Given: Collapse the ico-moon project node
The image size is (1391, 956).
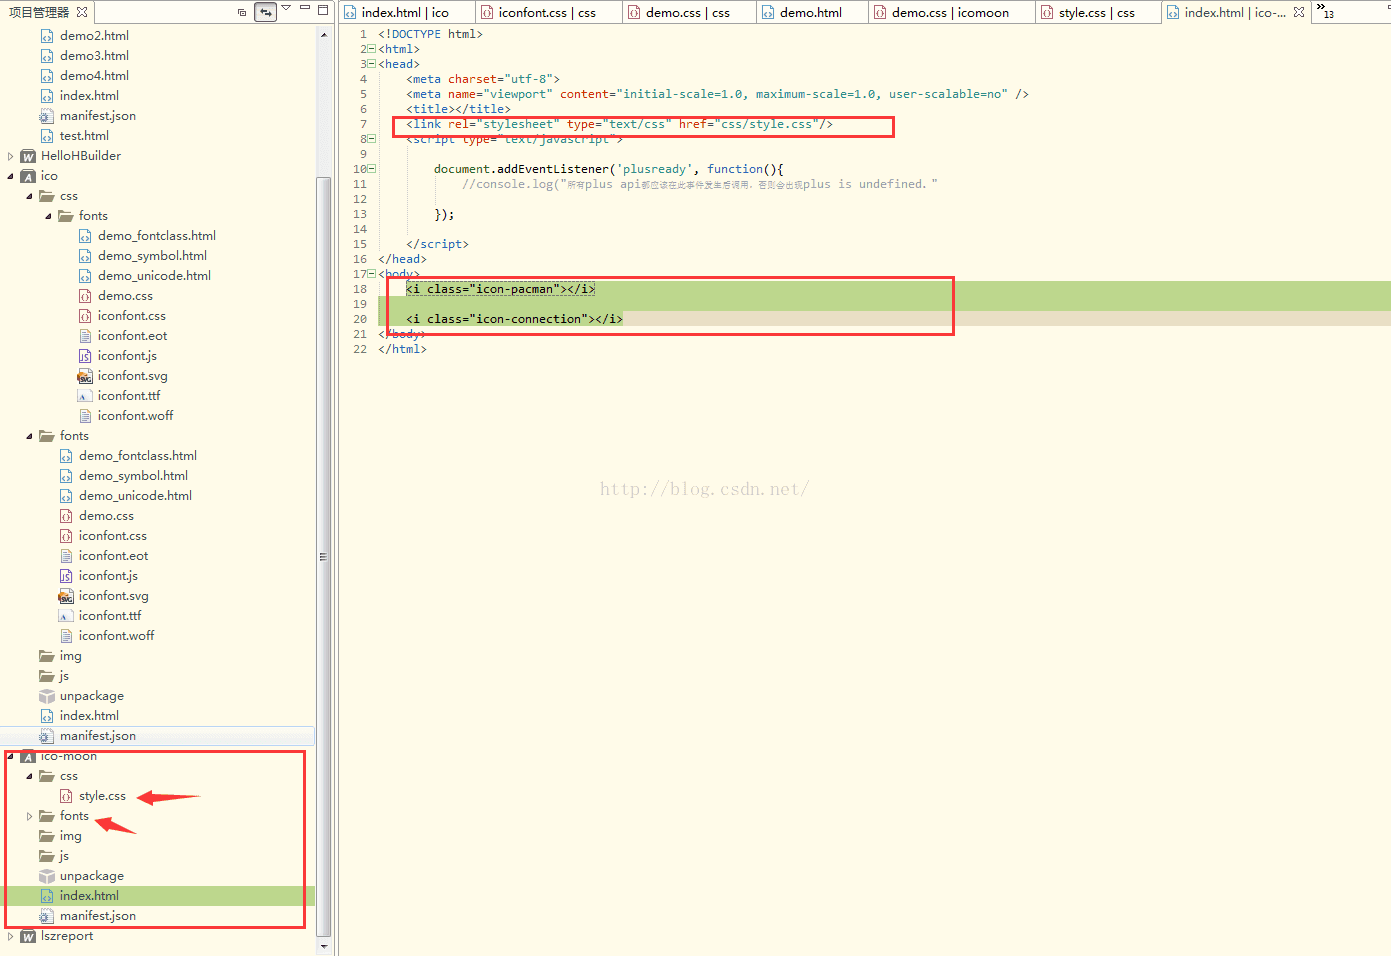Looking at the screenshot, I should point(11,756).
